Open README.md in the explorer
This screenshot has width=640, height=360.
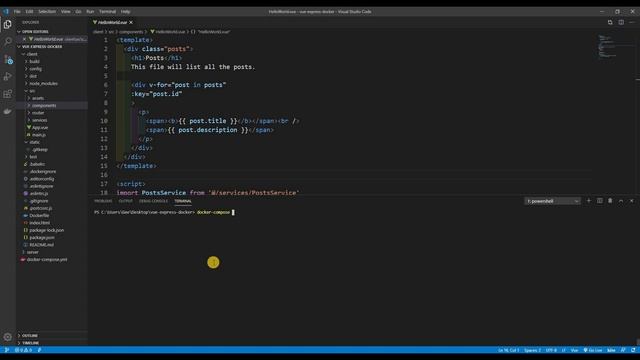click(41, 245)
